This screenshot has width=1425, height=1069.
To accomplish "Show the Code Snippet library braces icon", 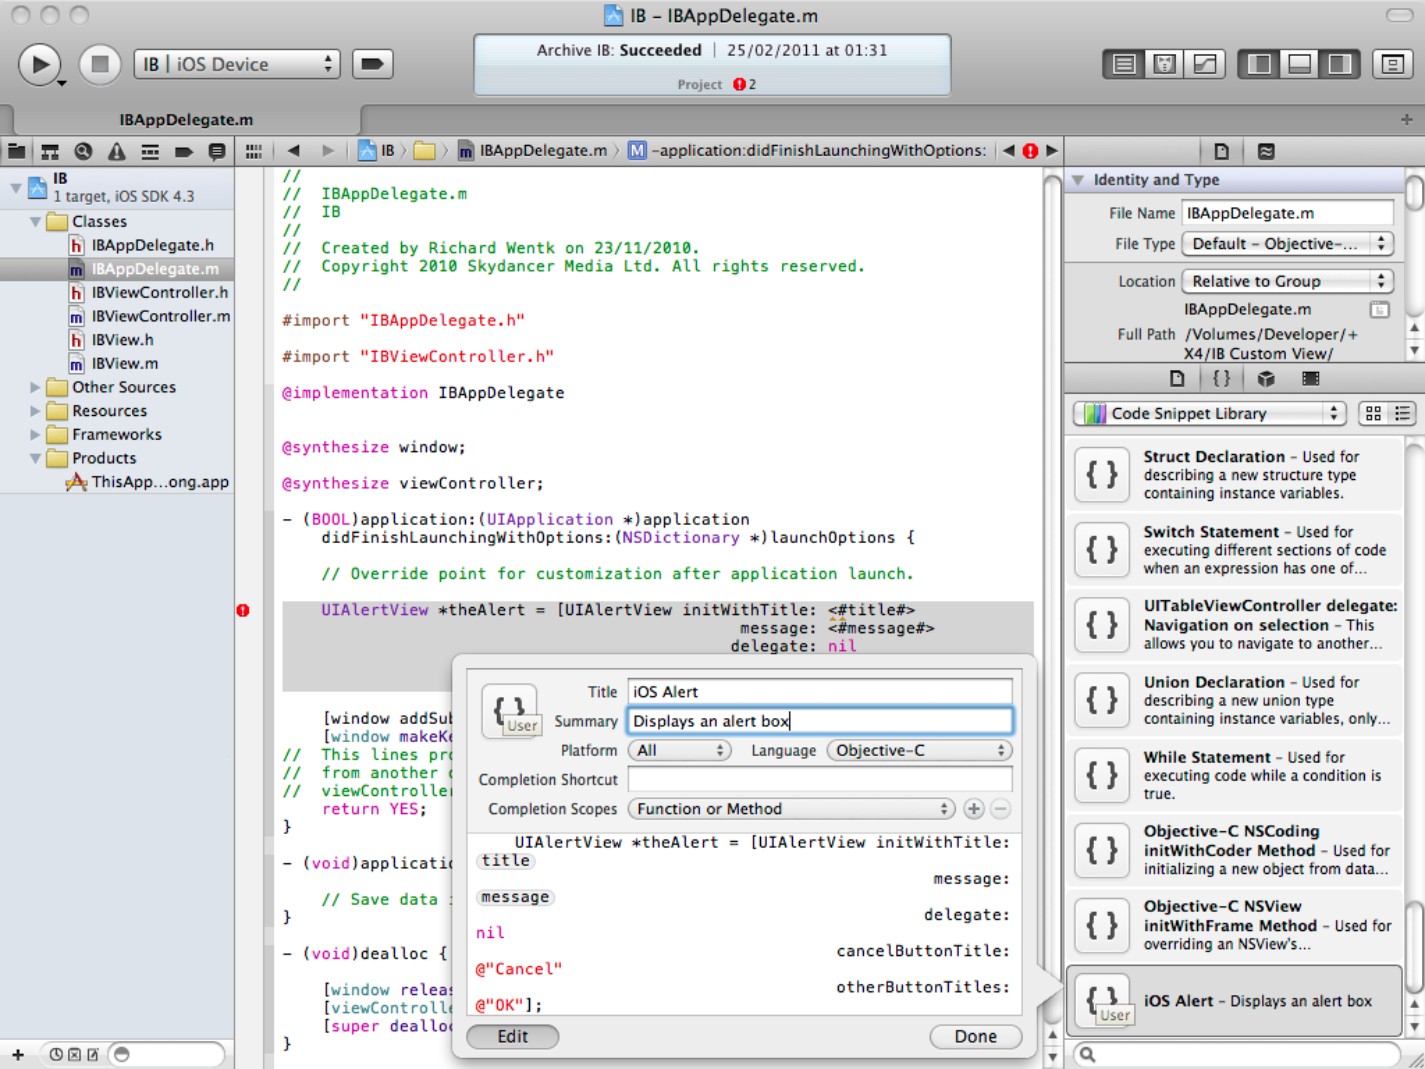I will [1221, 379].
